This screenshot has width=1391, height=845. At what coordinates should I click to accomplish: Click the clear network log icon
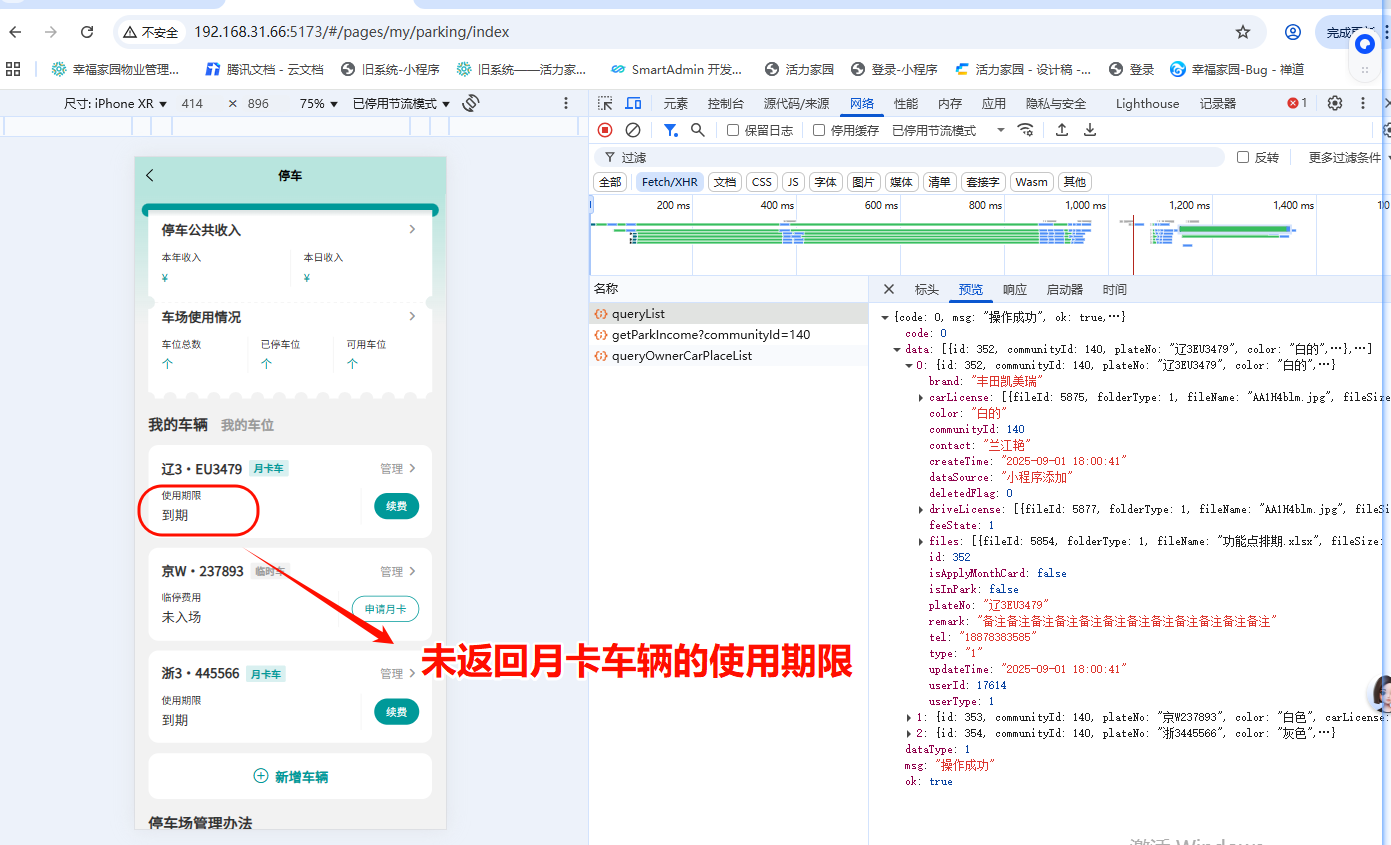pos(633,130)
